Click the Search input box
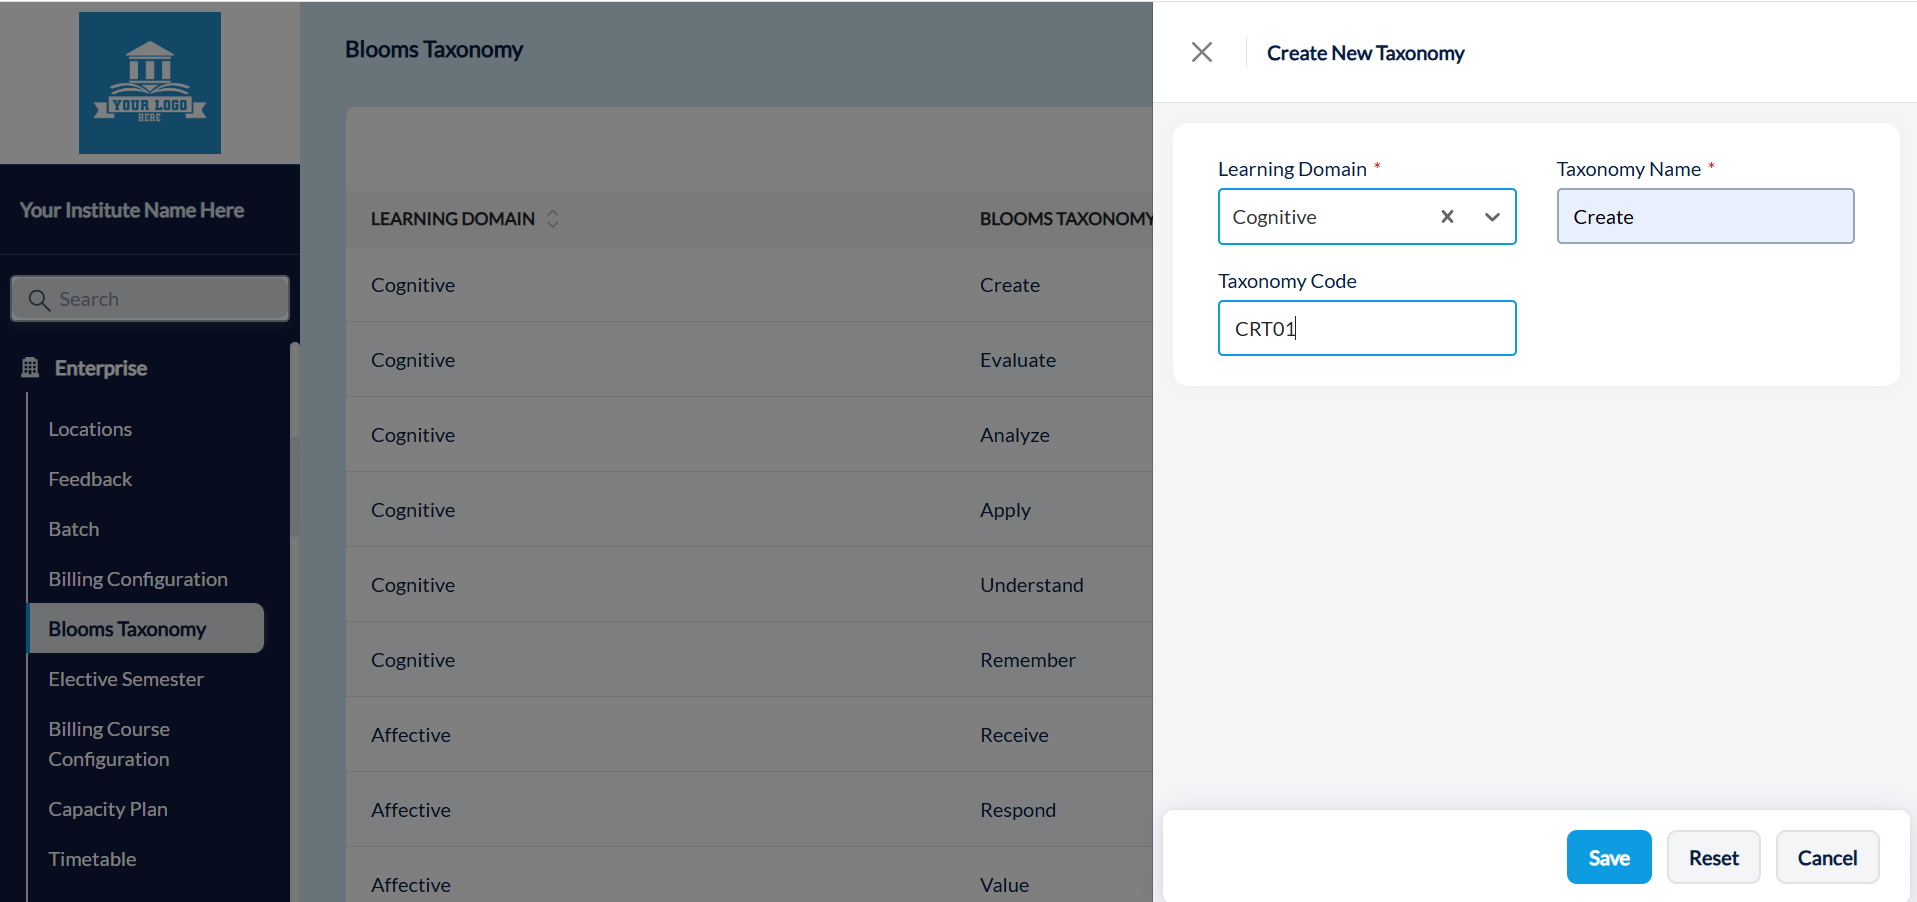 150,299
